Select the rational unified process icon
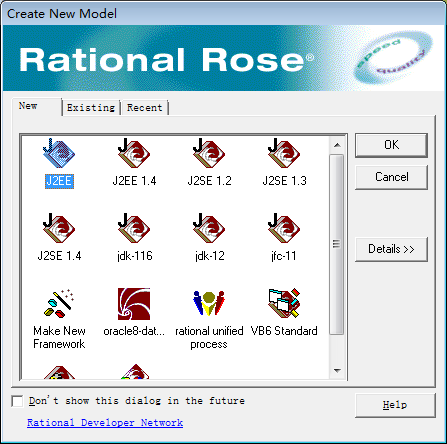This screenshot has width=447, height=444. (x=209, y=303)
